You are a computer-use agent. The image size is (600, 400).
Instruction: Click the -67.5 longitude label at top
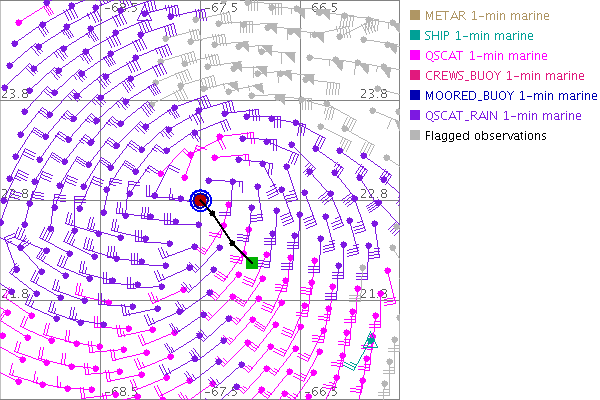pos(221,8)
